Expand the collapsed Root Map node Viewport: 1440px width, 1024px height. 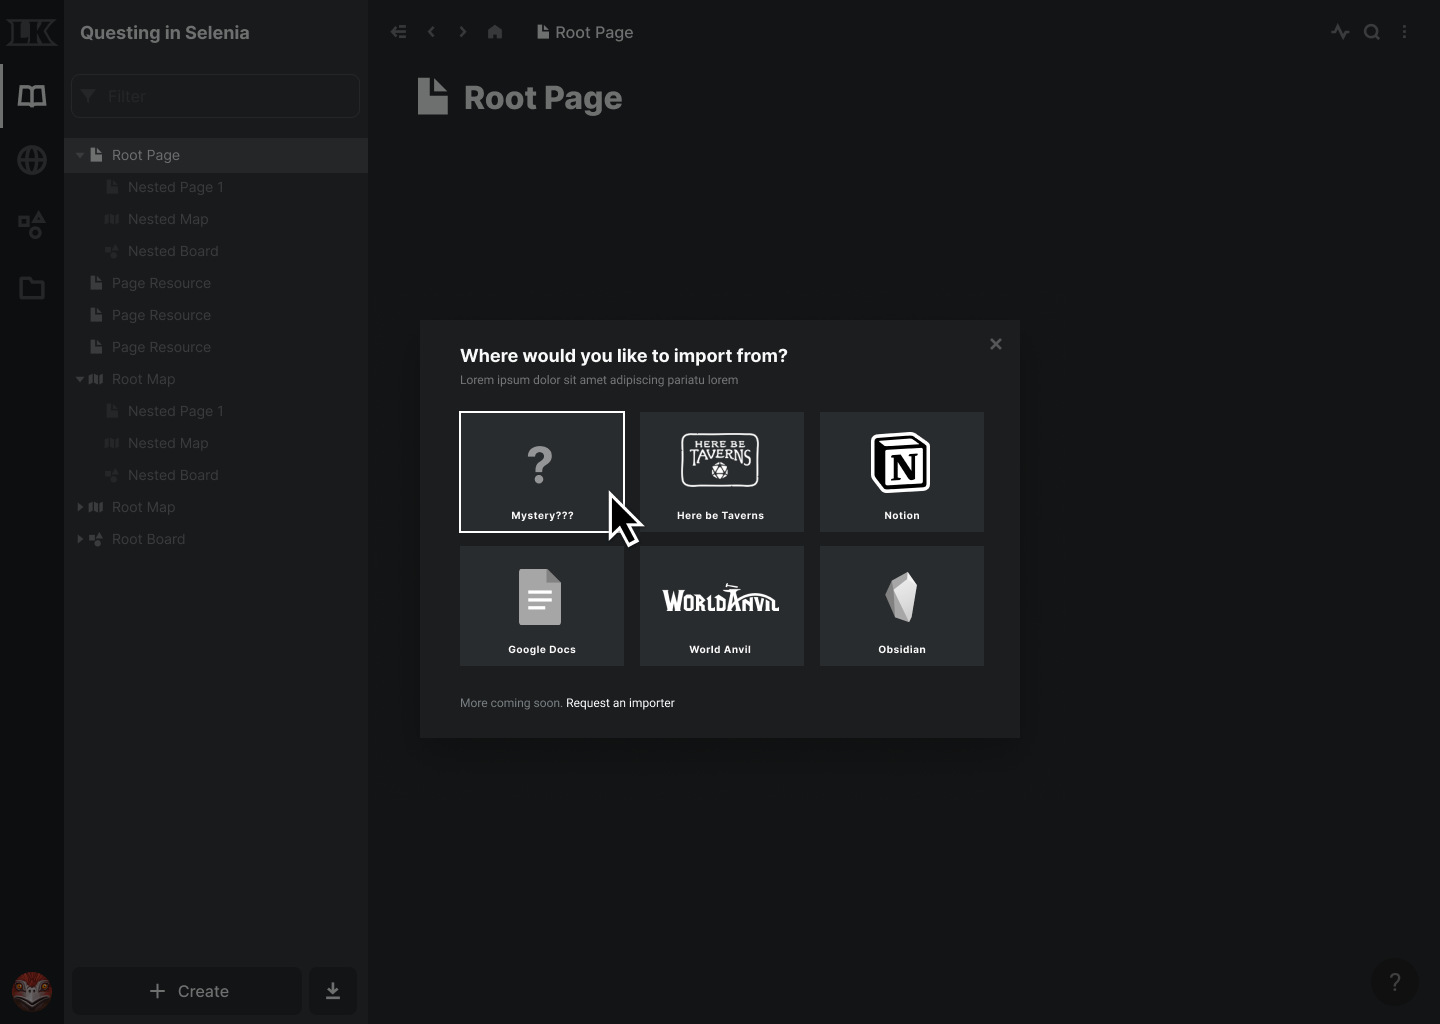80,507
